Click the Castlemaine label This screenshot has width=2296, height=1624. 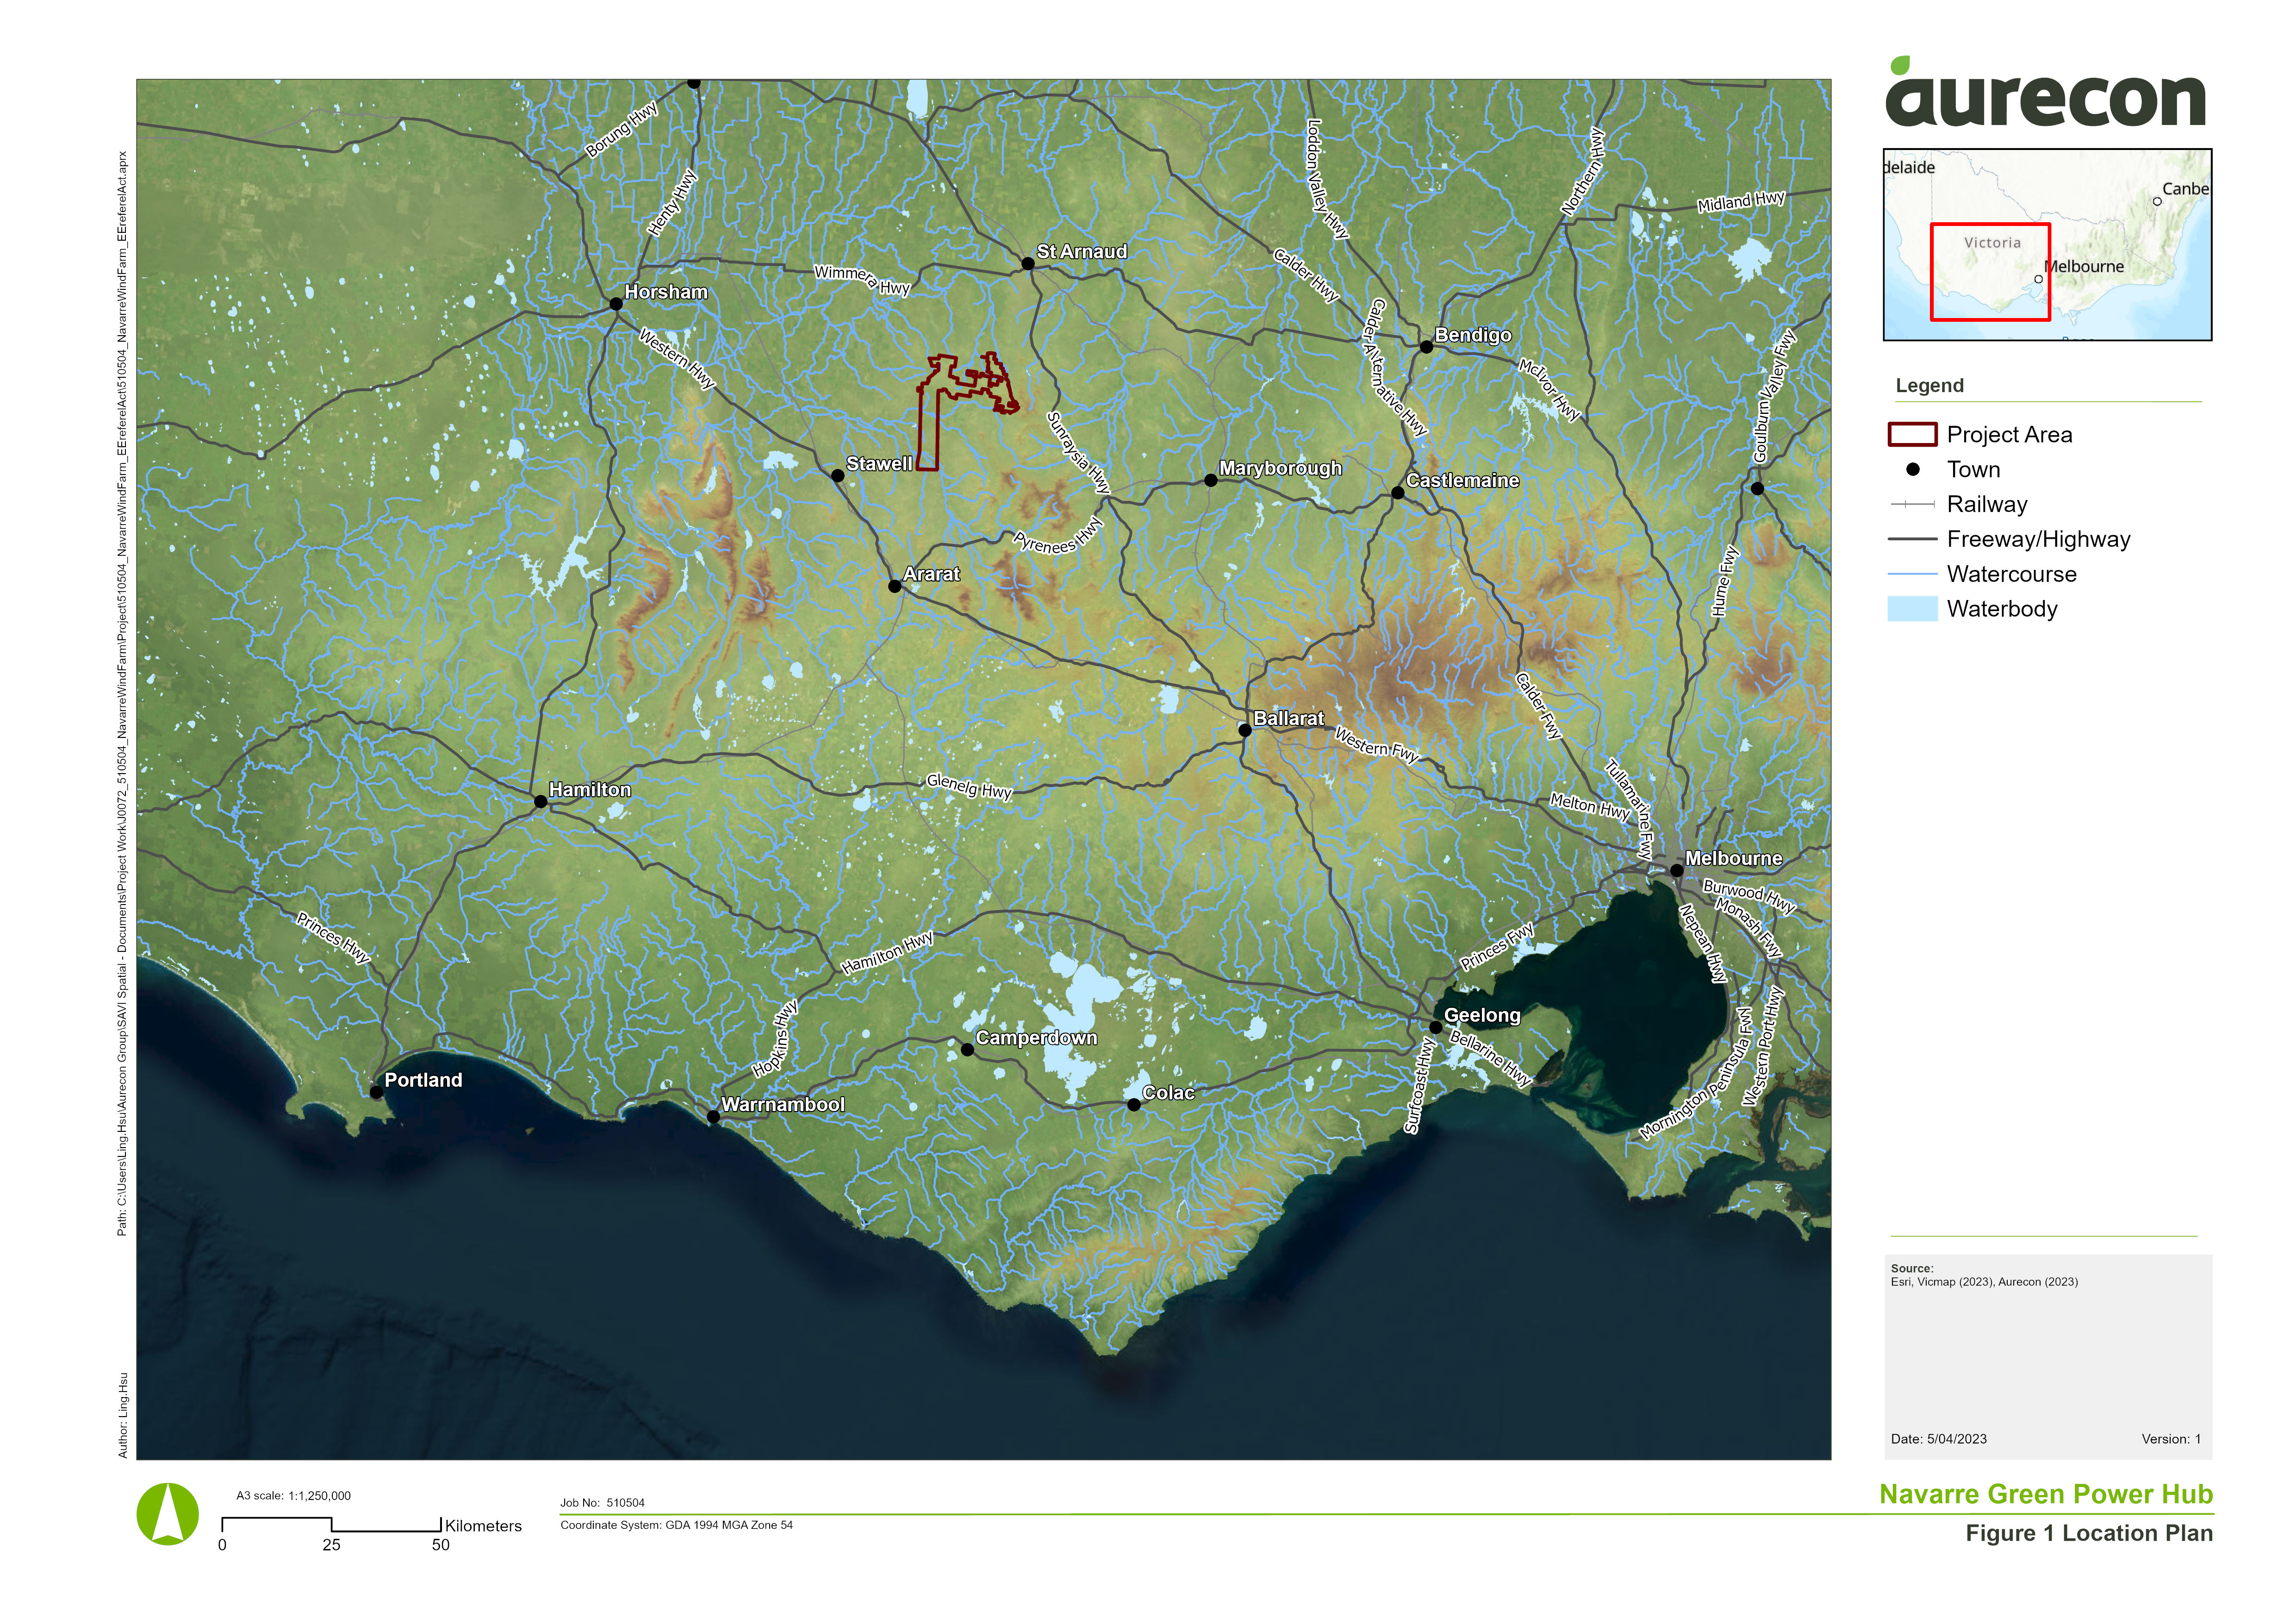[x=1463, y=481]
